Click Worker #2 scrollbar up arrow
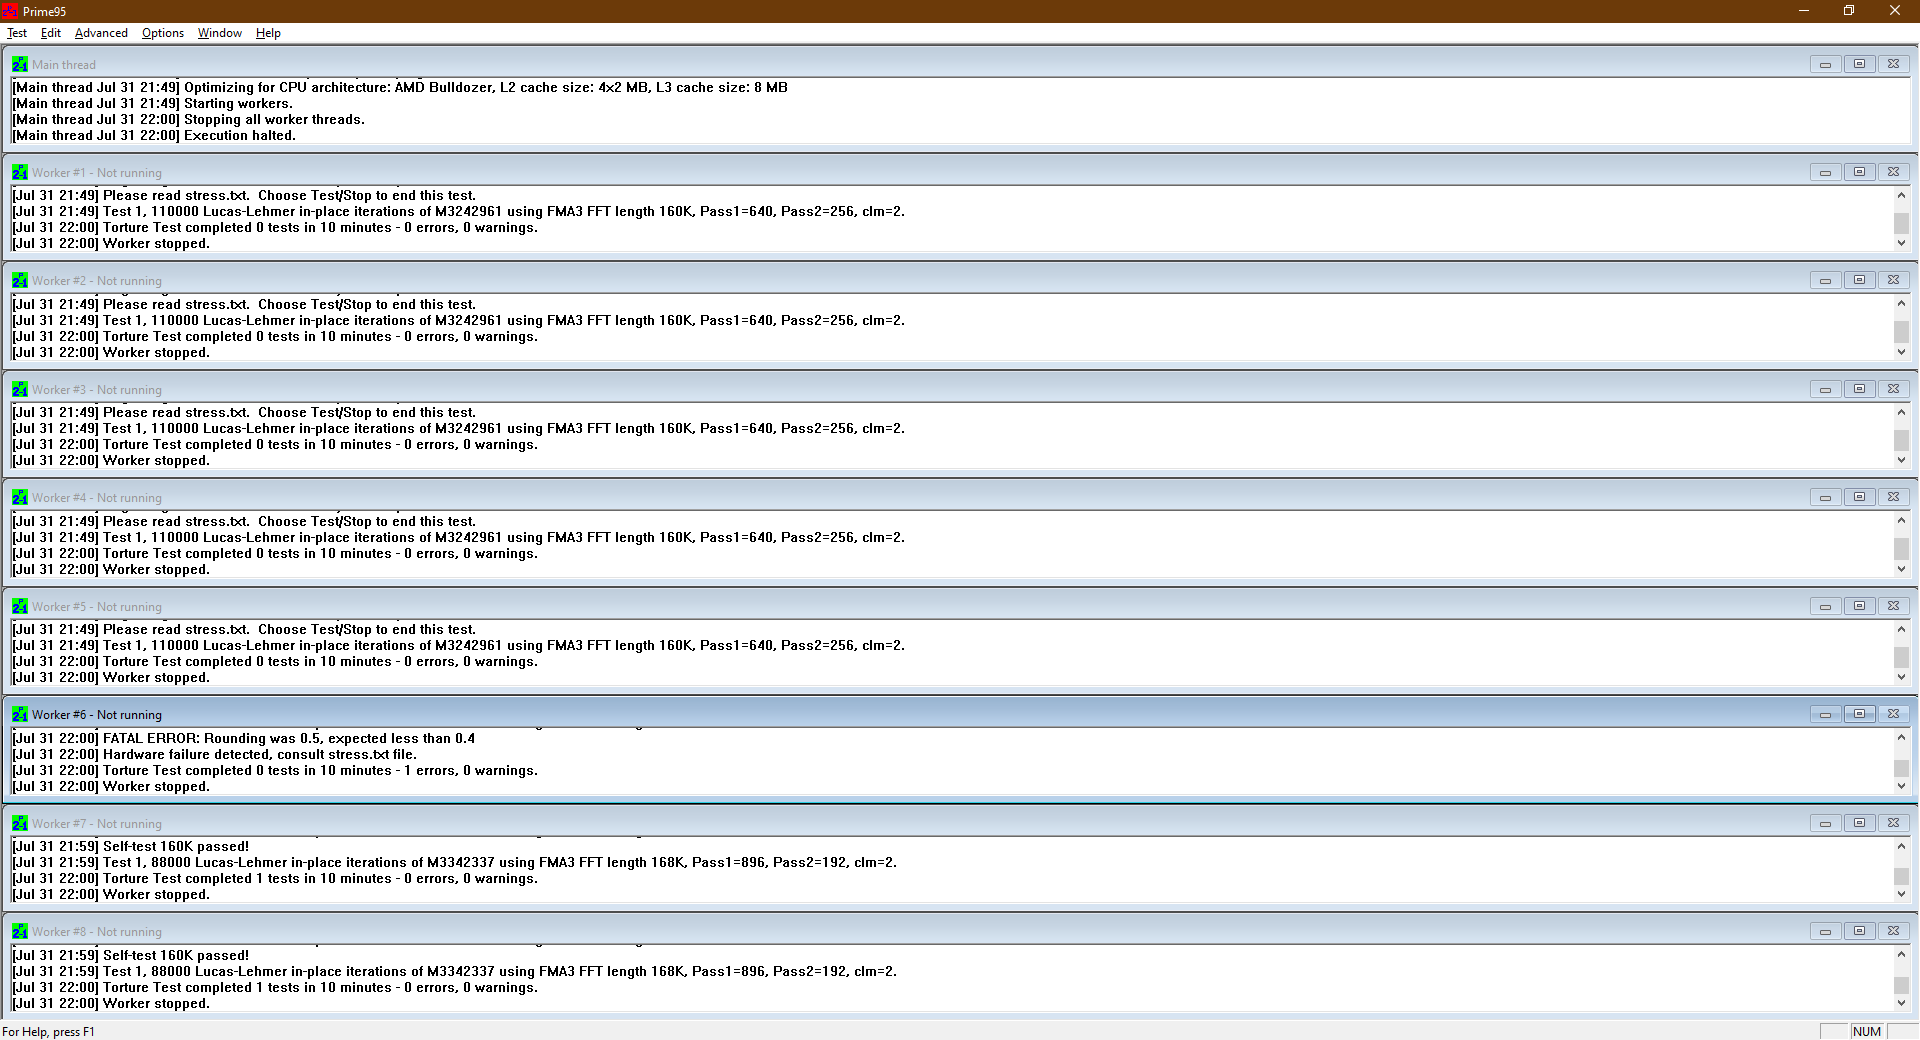The width and height of the screenshot is (1920, 1040). pos(1901,303)
